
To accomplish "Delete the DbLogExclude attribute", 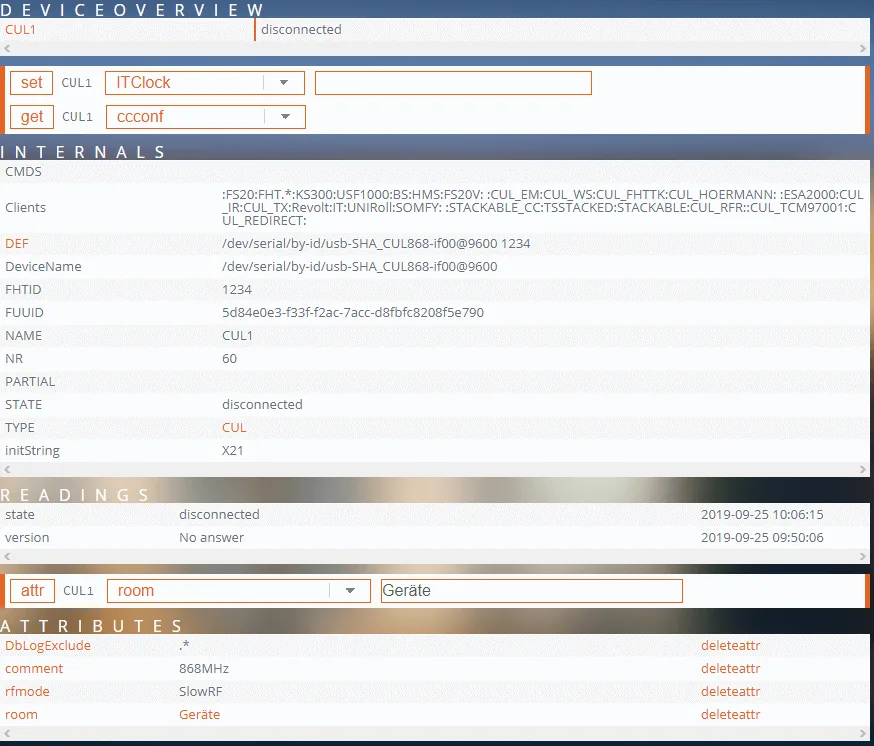I will pyautogui.click(x=731, y=646).
